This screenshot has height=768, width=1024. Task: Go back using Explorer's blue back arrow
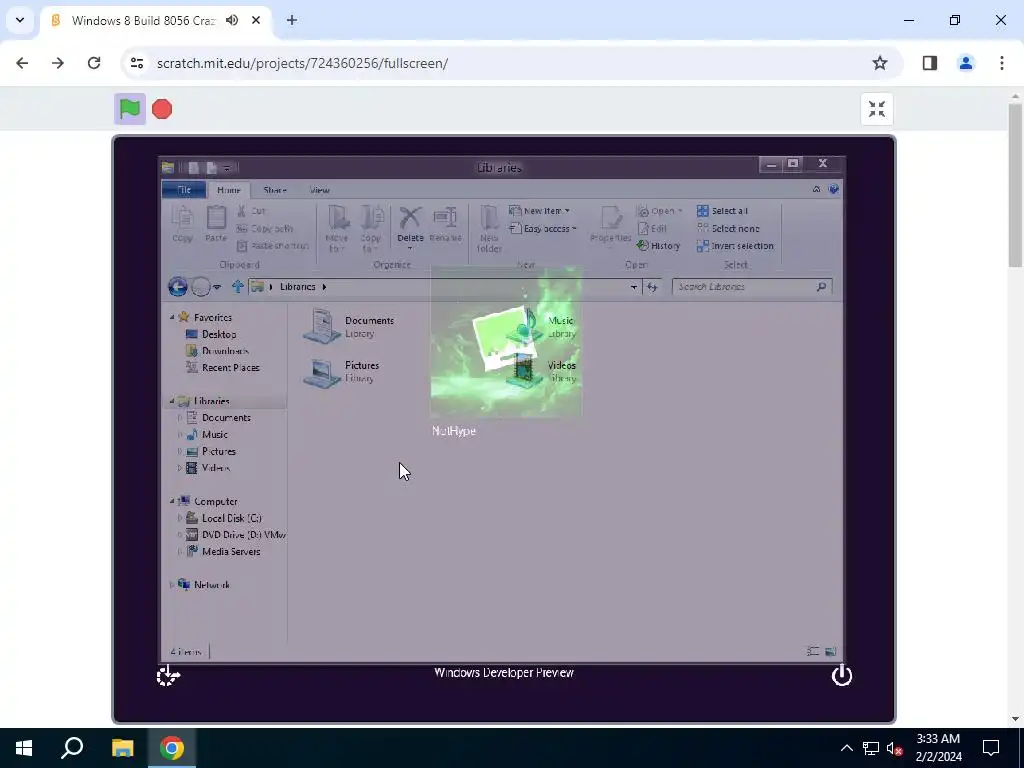(x=178, y=287)
